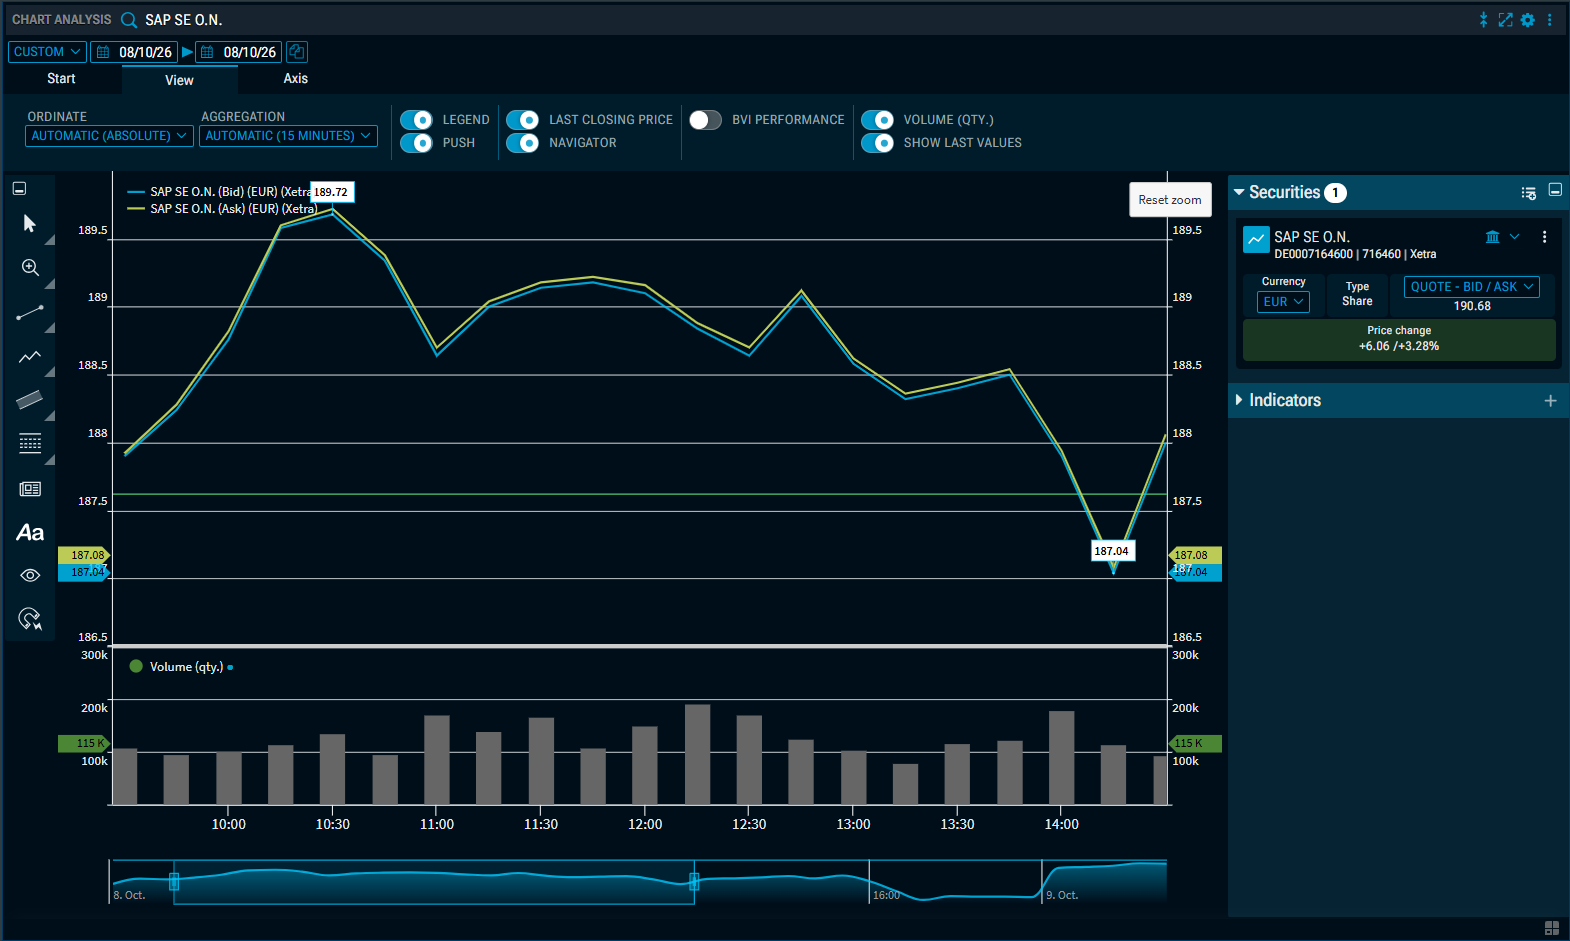1570x941 pixels.
Task: Toggle the Show Last Values switch
Action: tap(877, 143)
